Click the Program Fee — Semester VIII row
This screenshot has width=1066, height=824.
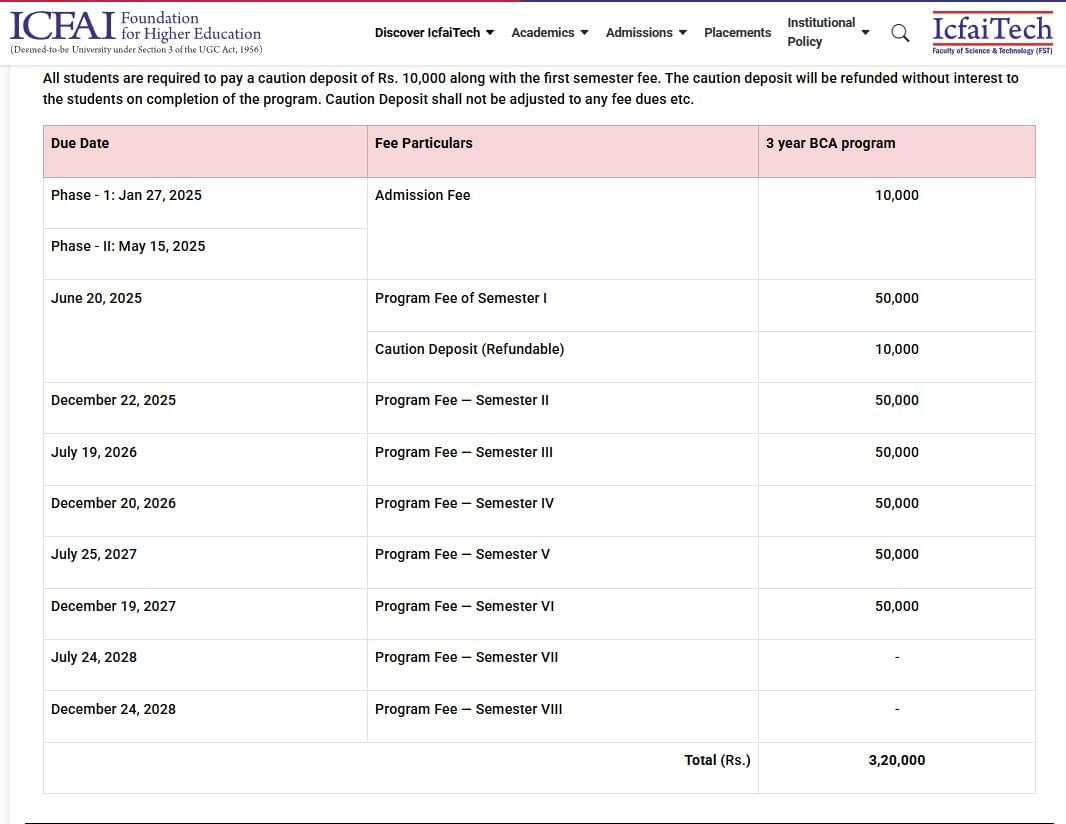[468, 709]
